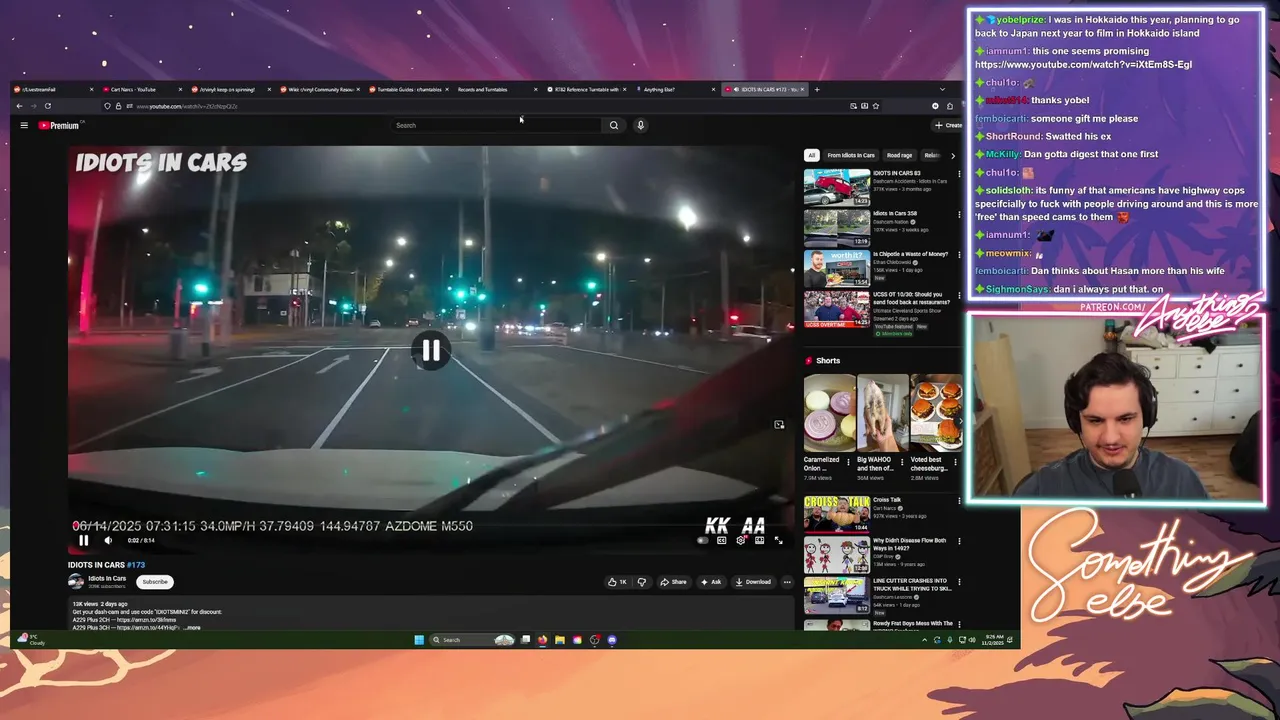
Task: Open taskbar weather widget
Action: click(30, 640)
